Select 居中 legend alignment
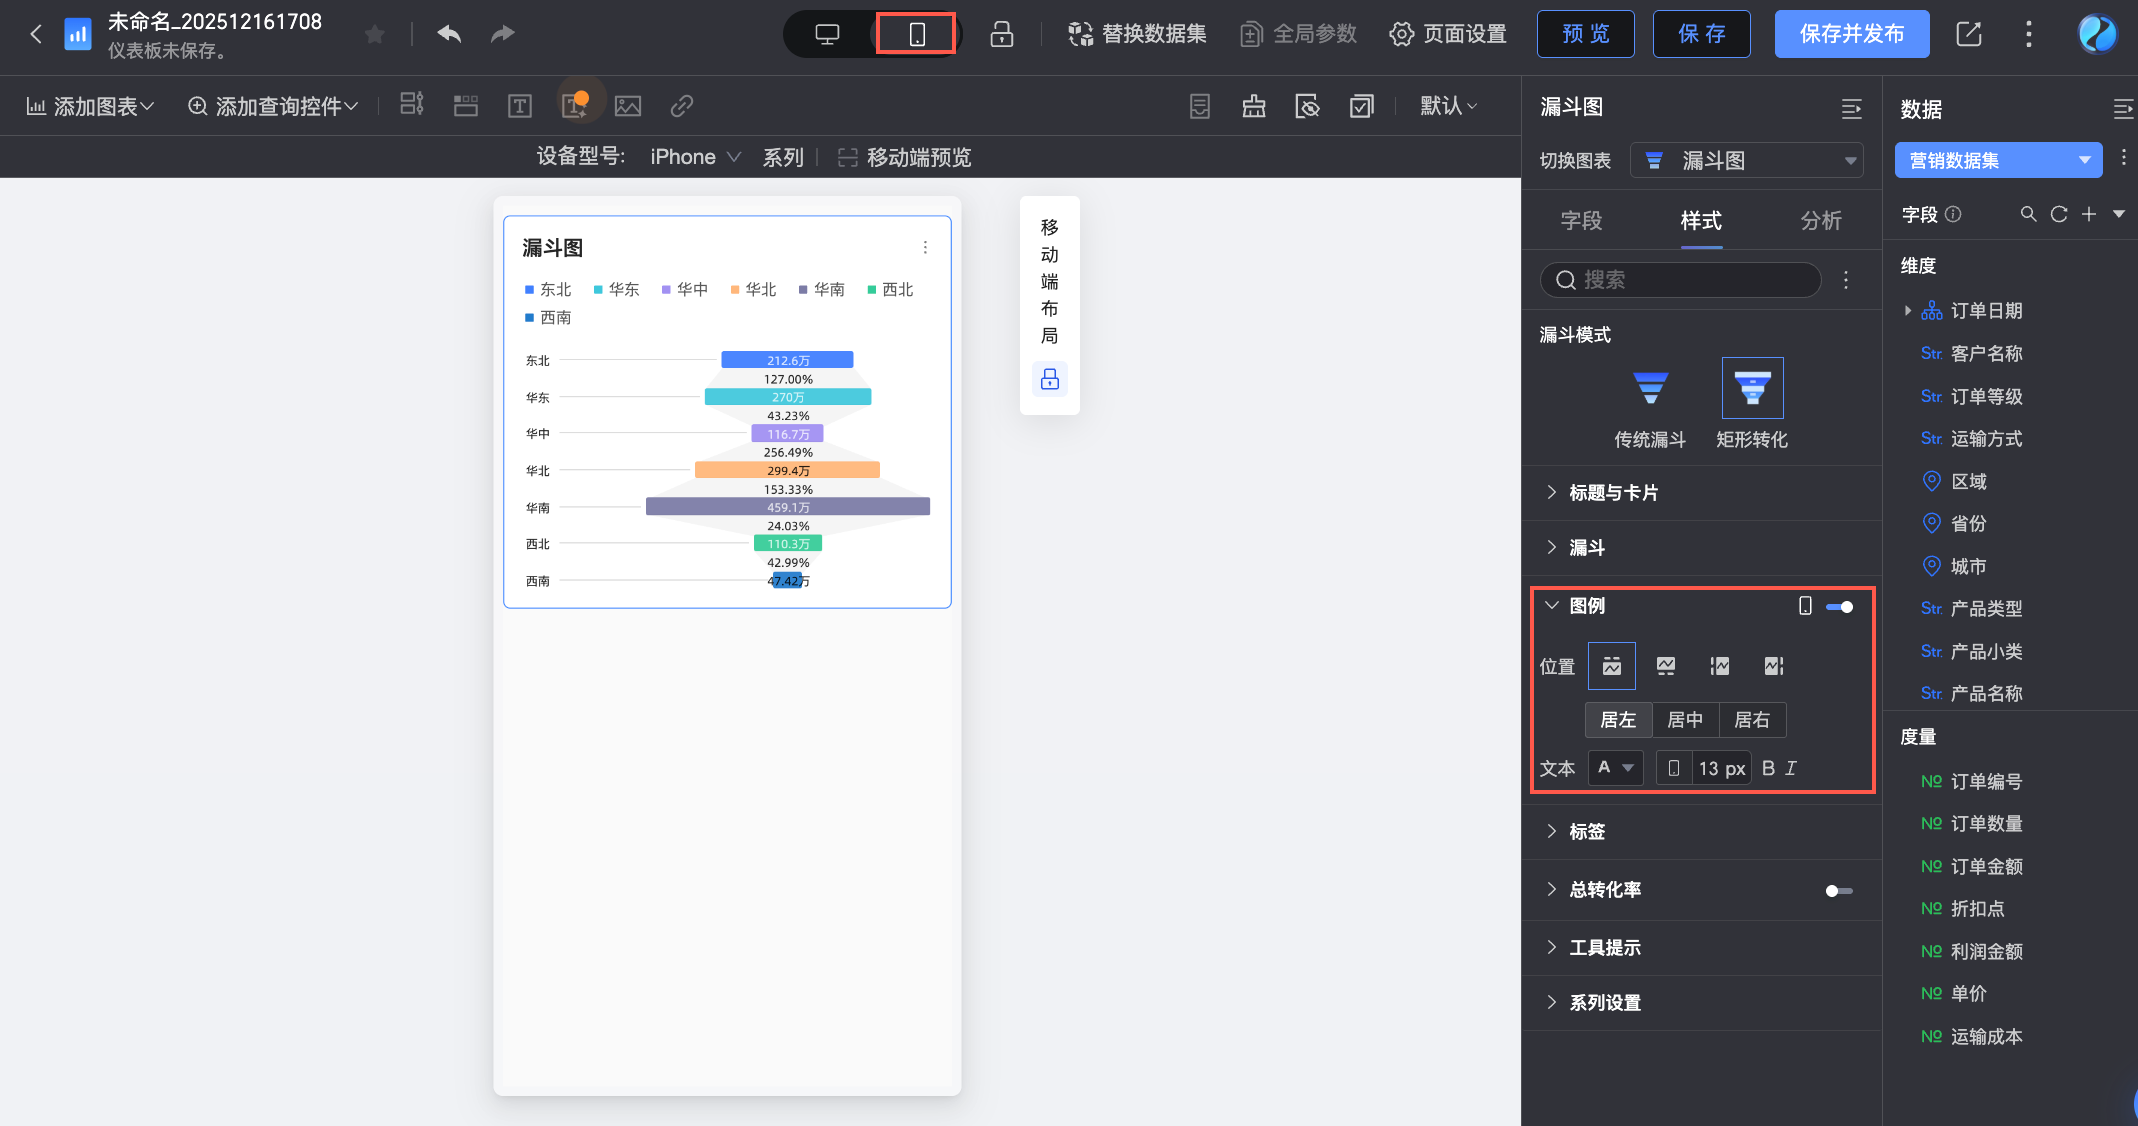This screenshot has height=1126, width=2138. pyautogui.click(x=1685, y=720)
